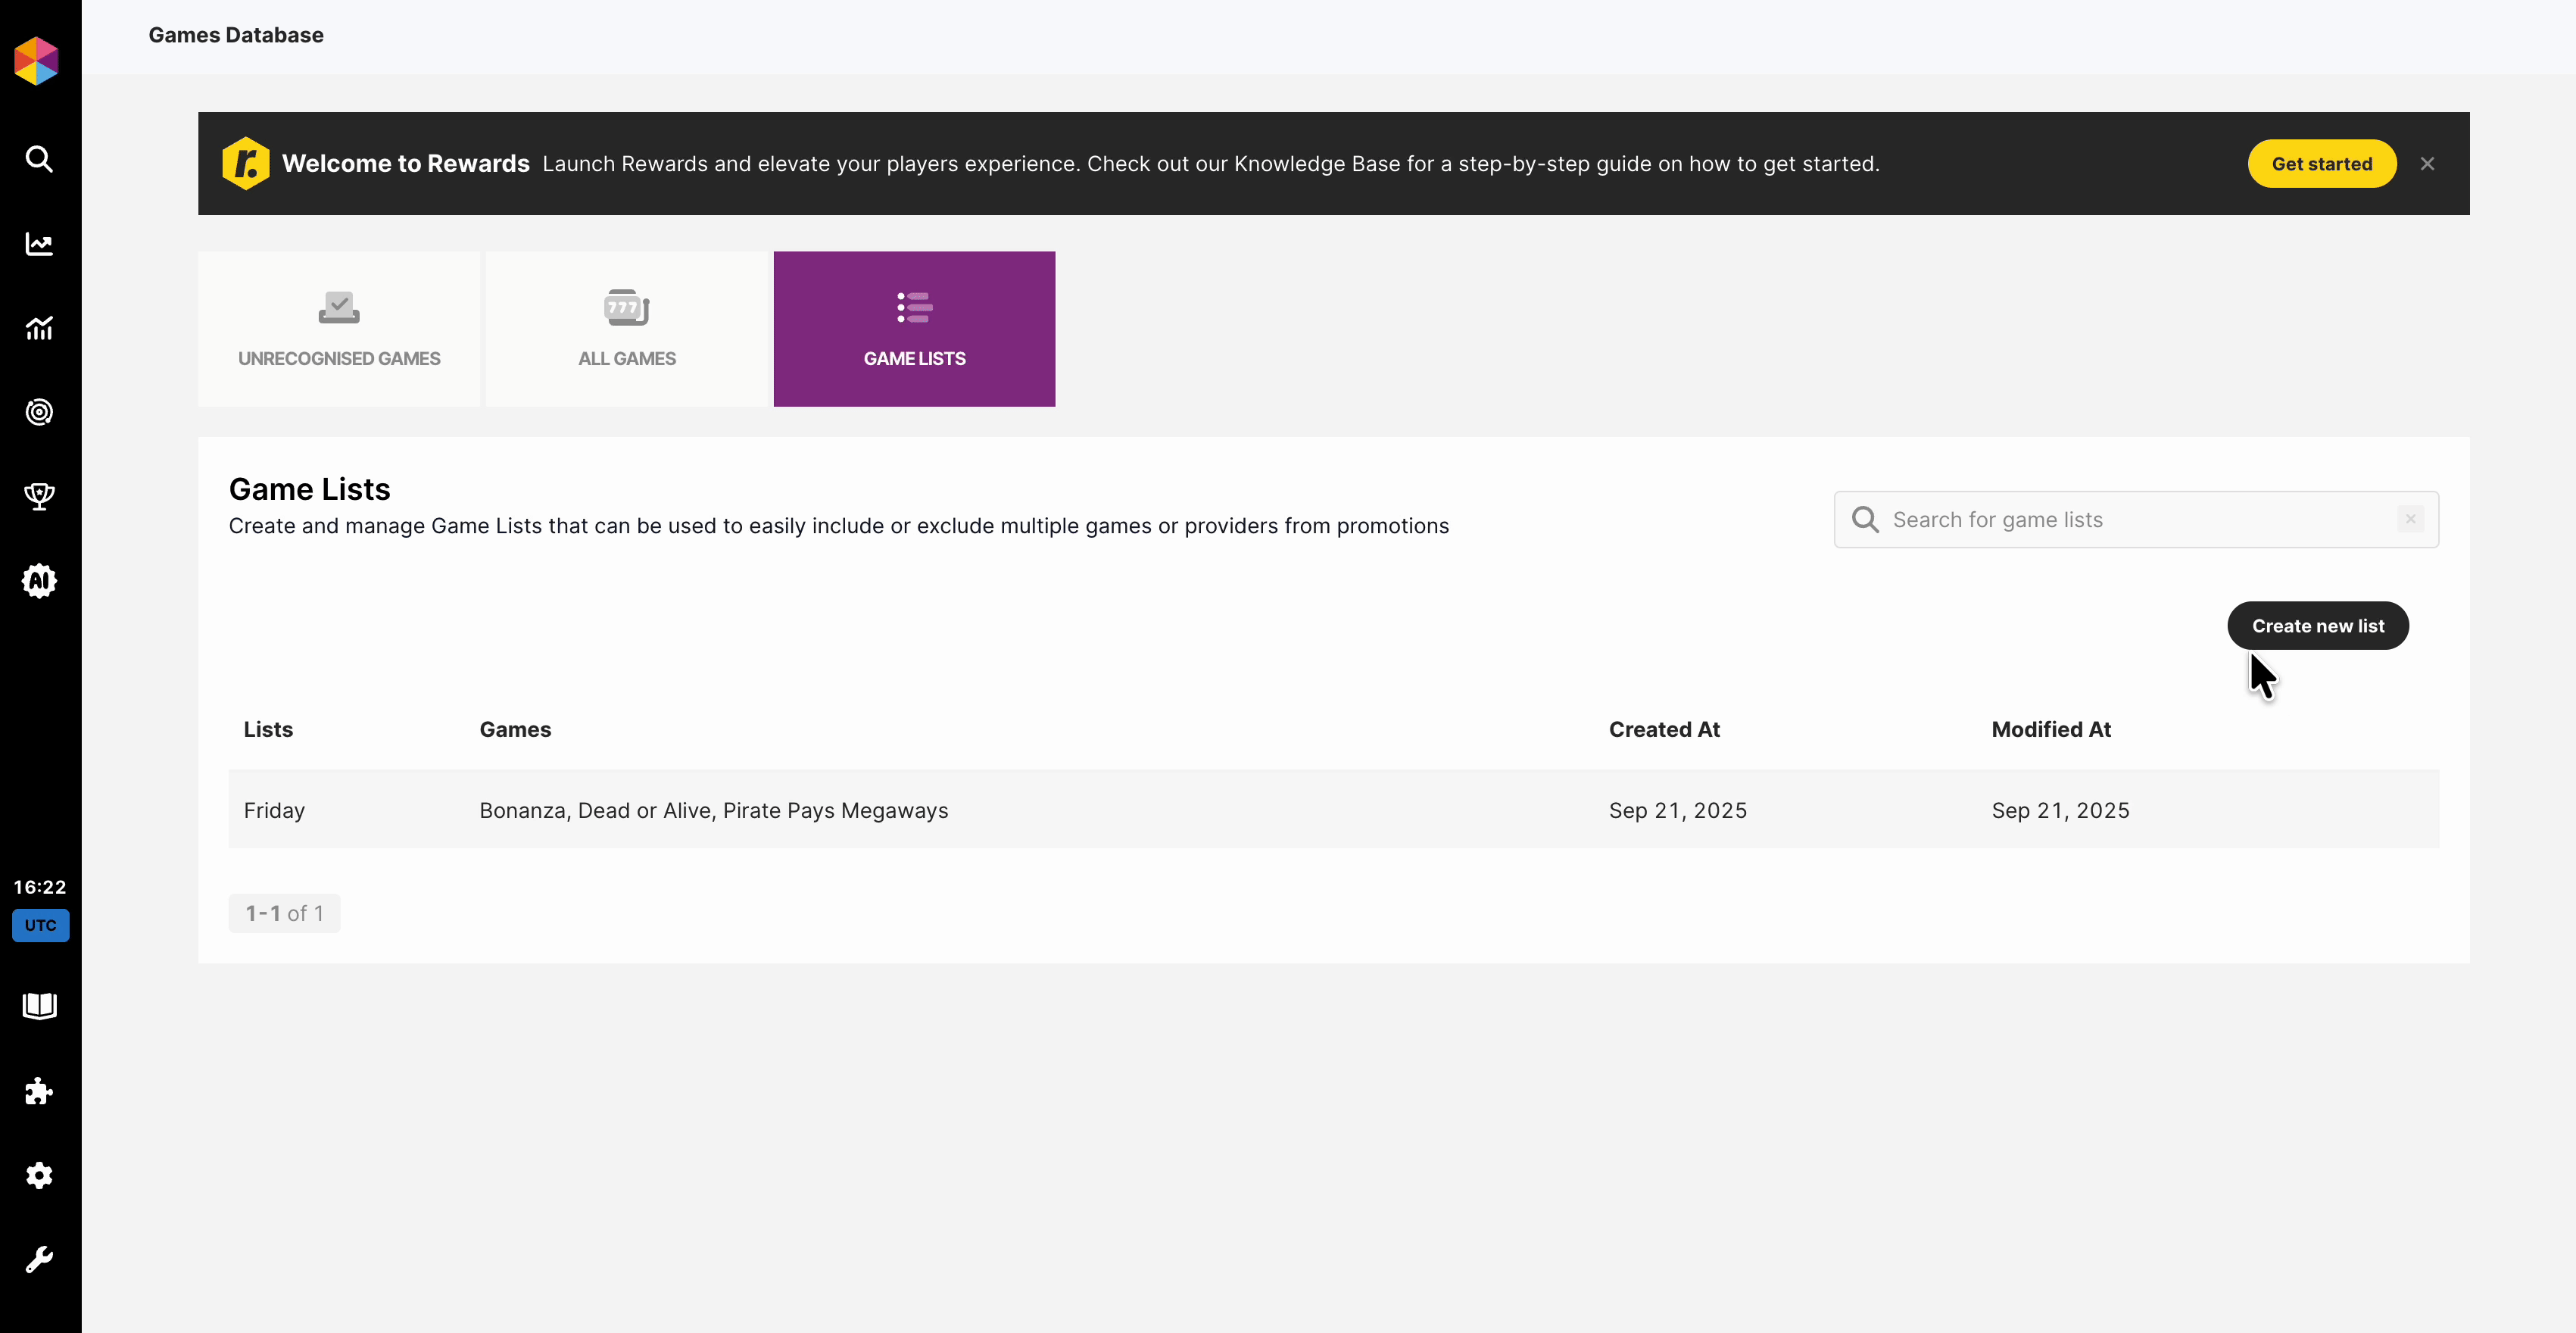This screenshot has height=1333, width=2576.
Task: Open the settings gear icon
Action: coord(39,1175)
